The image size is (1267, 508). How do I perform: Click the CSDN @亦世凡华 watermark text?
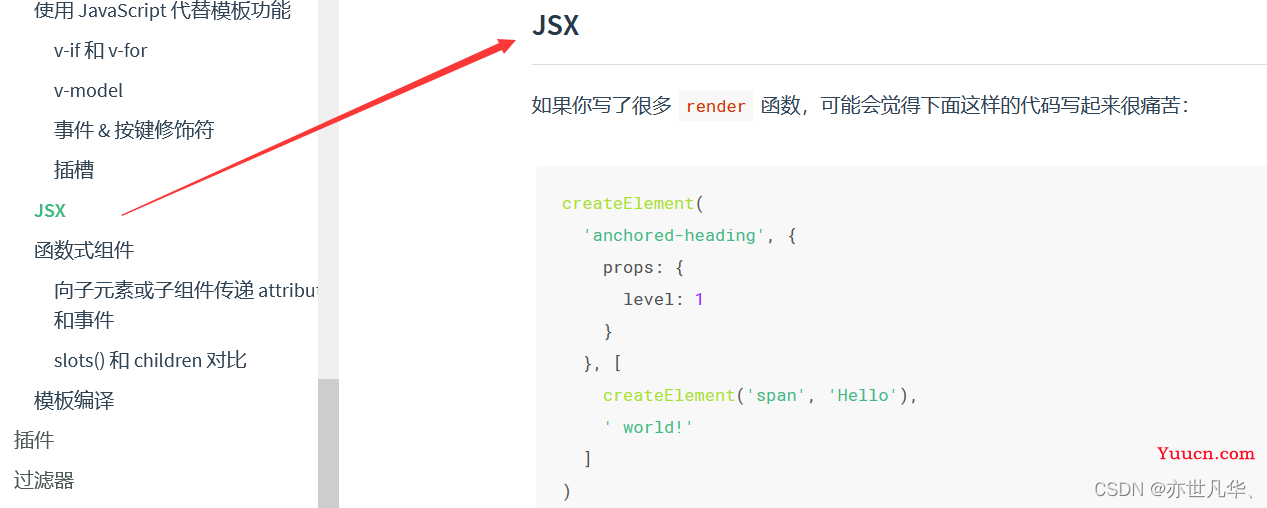[1176, 489]
